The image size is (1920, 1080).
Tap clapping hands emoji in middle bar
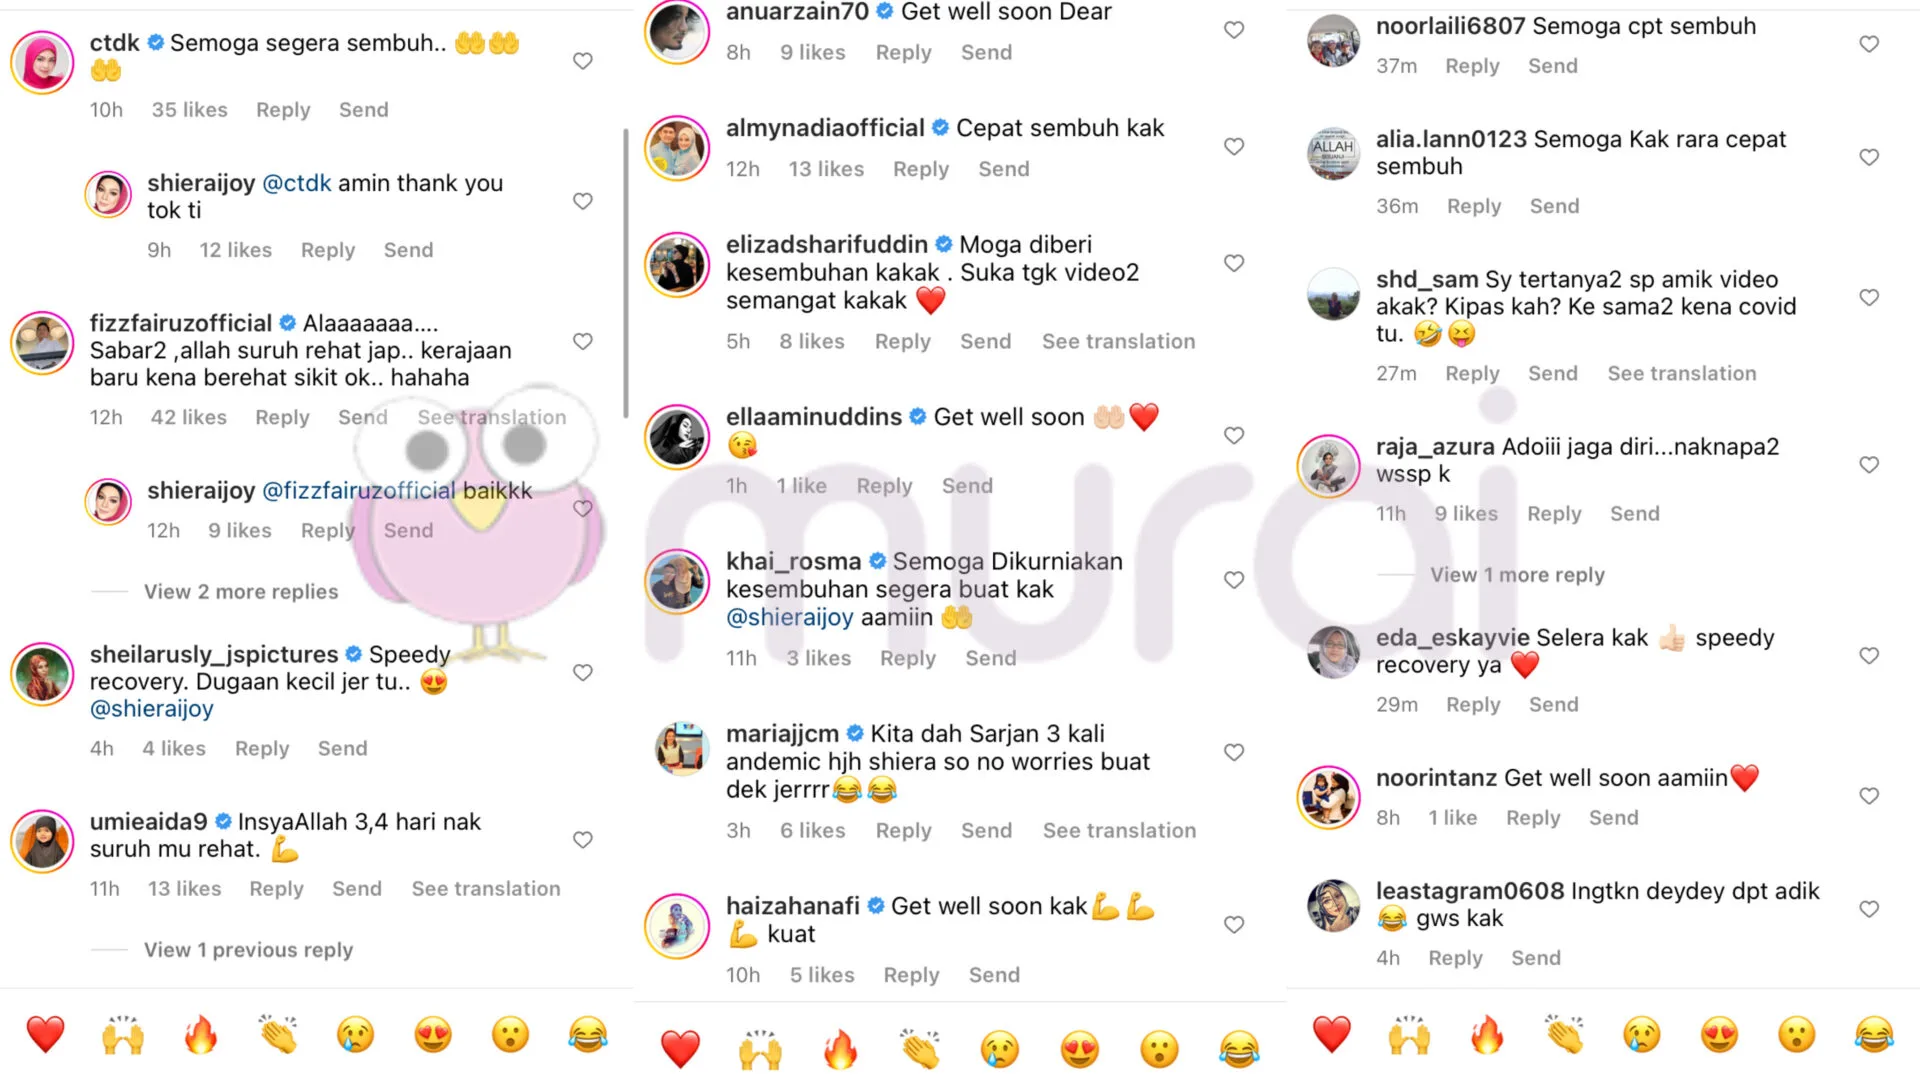click(x=920, y=1049)
